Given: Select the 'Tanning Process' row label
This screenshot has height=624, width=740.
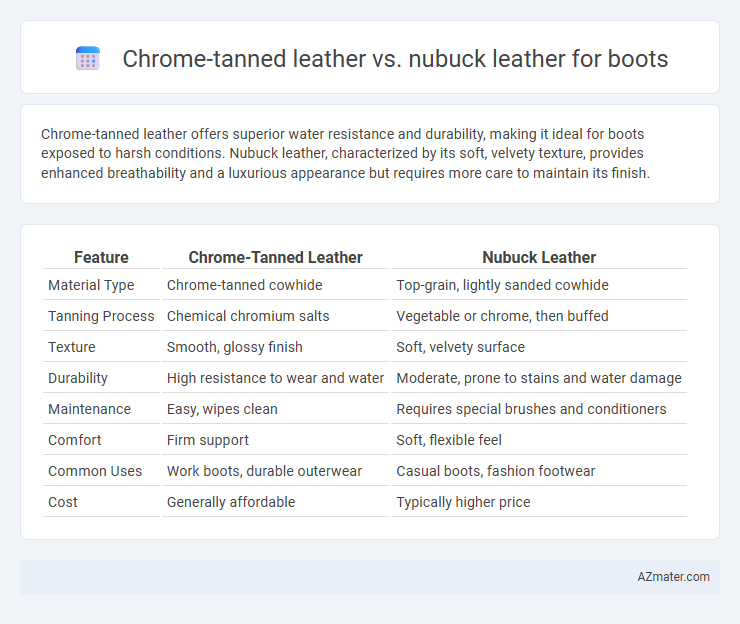Looking at the screenshot, I should pos(101,316).
